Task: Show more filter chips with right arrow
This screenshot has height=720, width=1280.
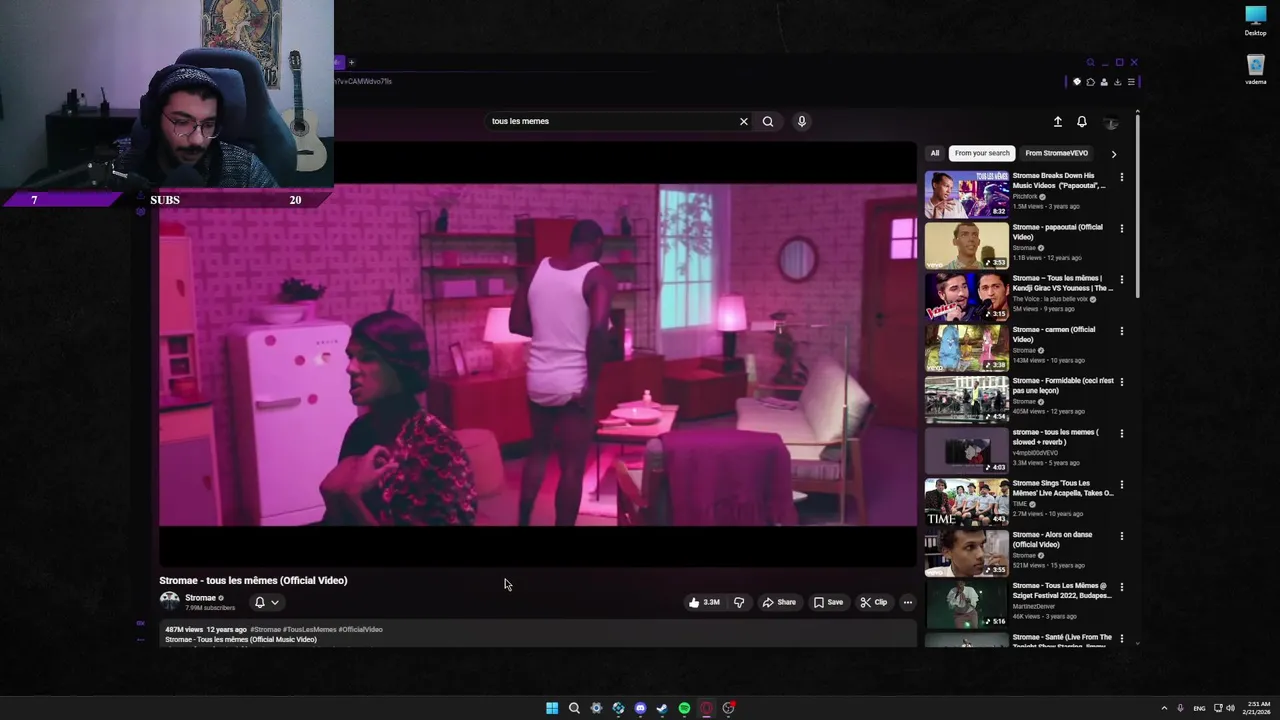Action: click(x=1113, y=154)
